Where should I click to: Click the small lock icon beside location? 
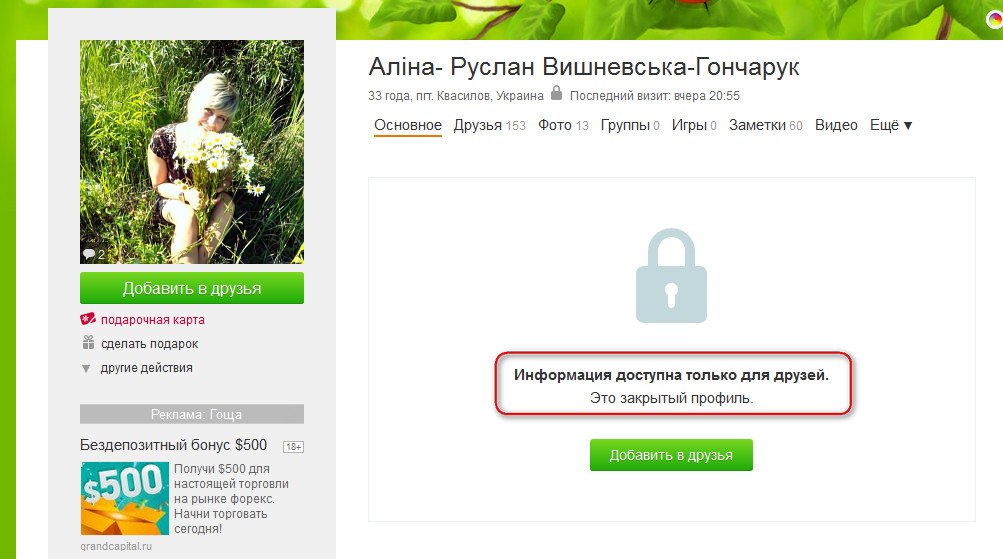557,93
